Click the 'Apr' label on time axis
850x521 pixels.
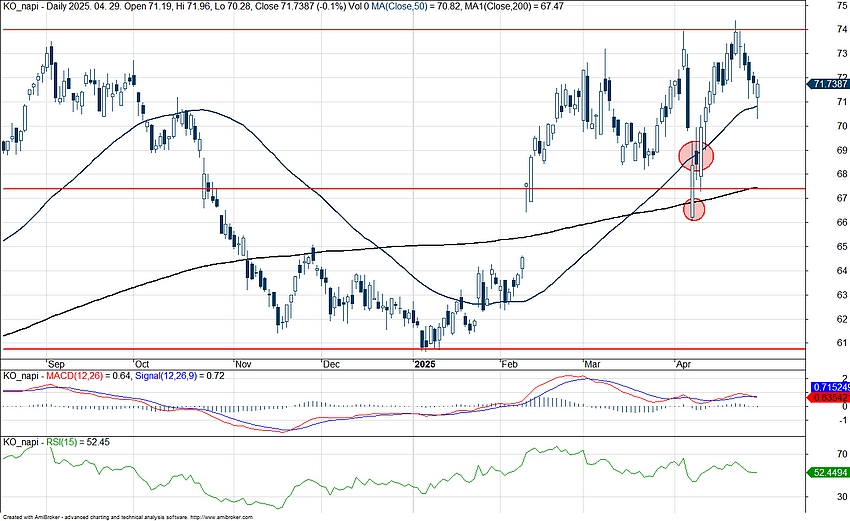pos(684,364)
